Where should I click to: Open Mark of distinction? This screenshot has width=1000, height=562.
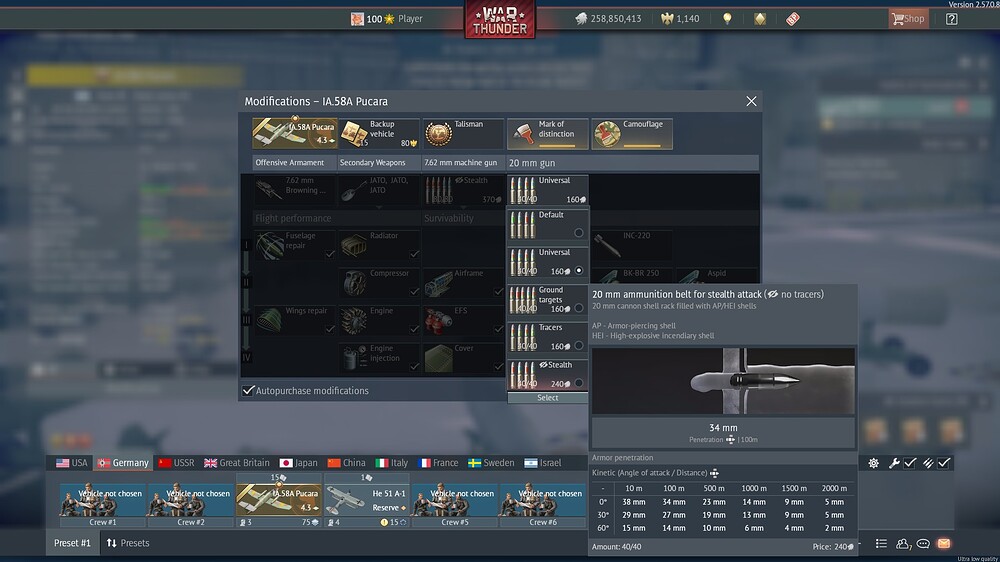547,133
